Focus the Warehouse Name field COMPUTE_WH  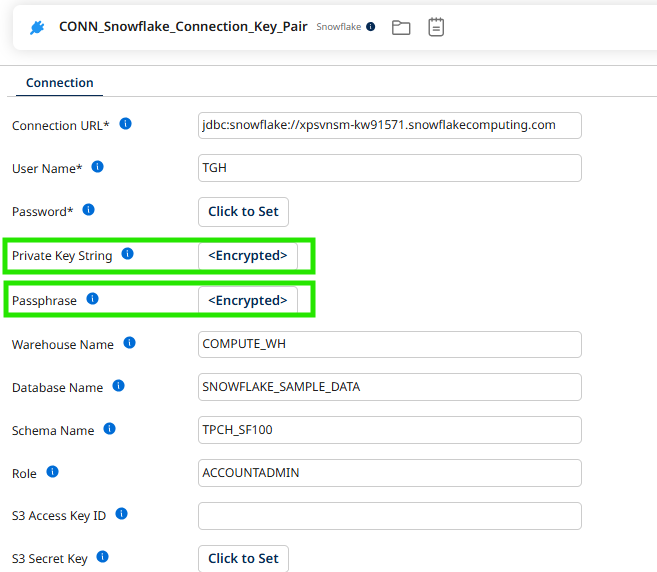coord(390,344)
